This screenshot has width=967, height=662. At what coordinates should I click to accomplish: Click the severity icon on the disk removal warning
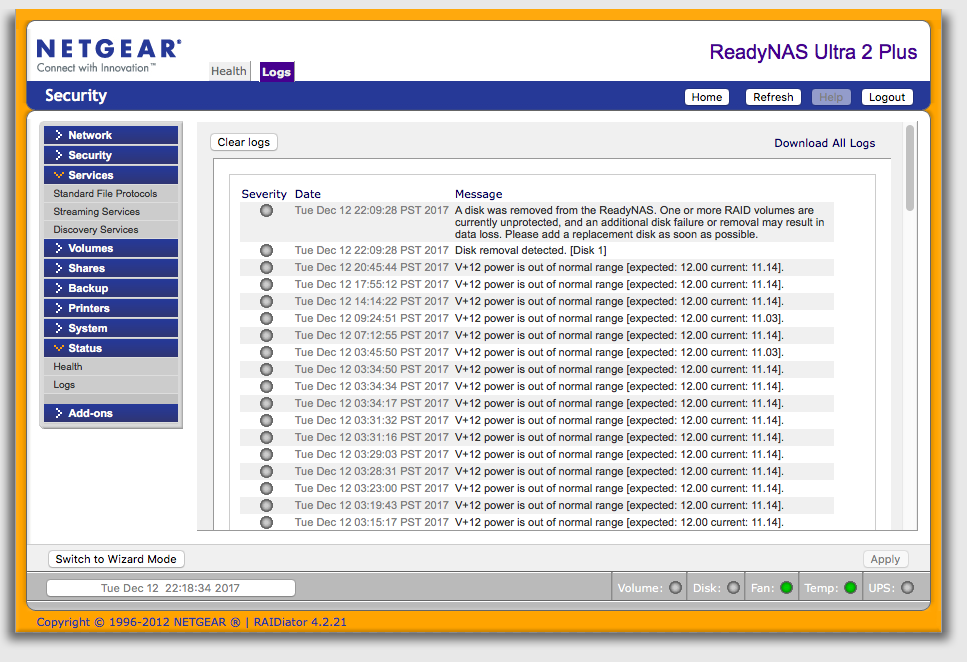click(265, 210)
